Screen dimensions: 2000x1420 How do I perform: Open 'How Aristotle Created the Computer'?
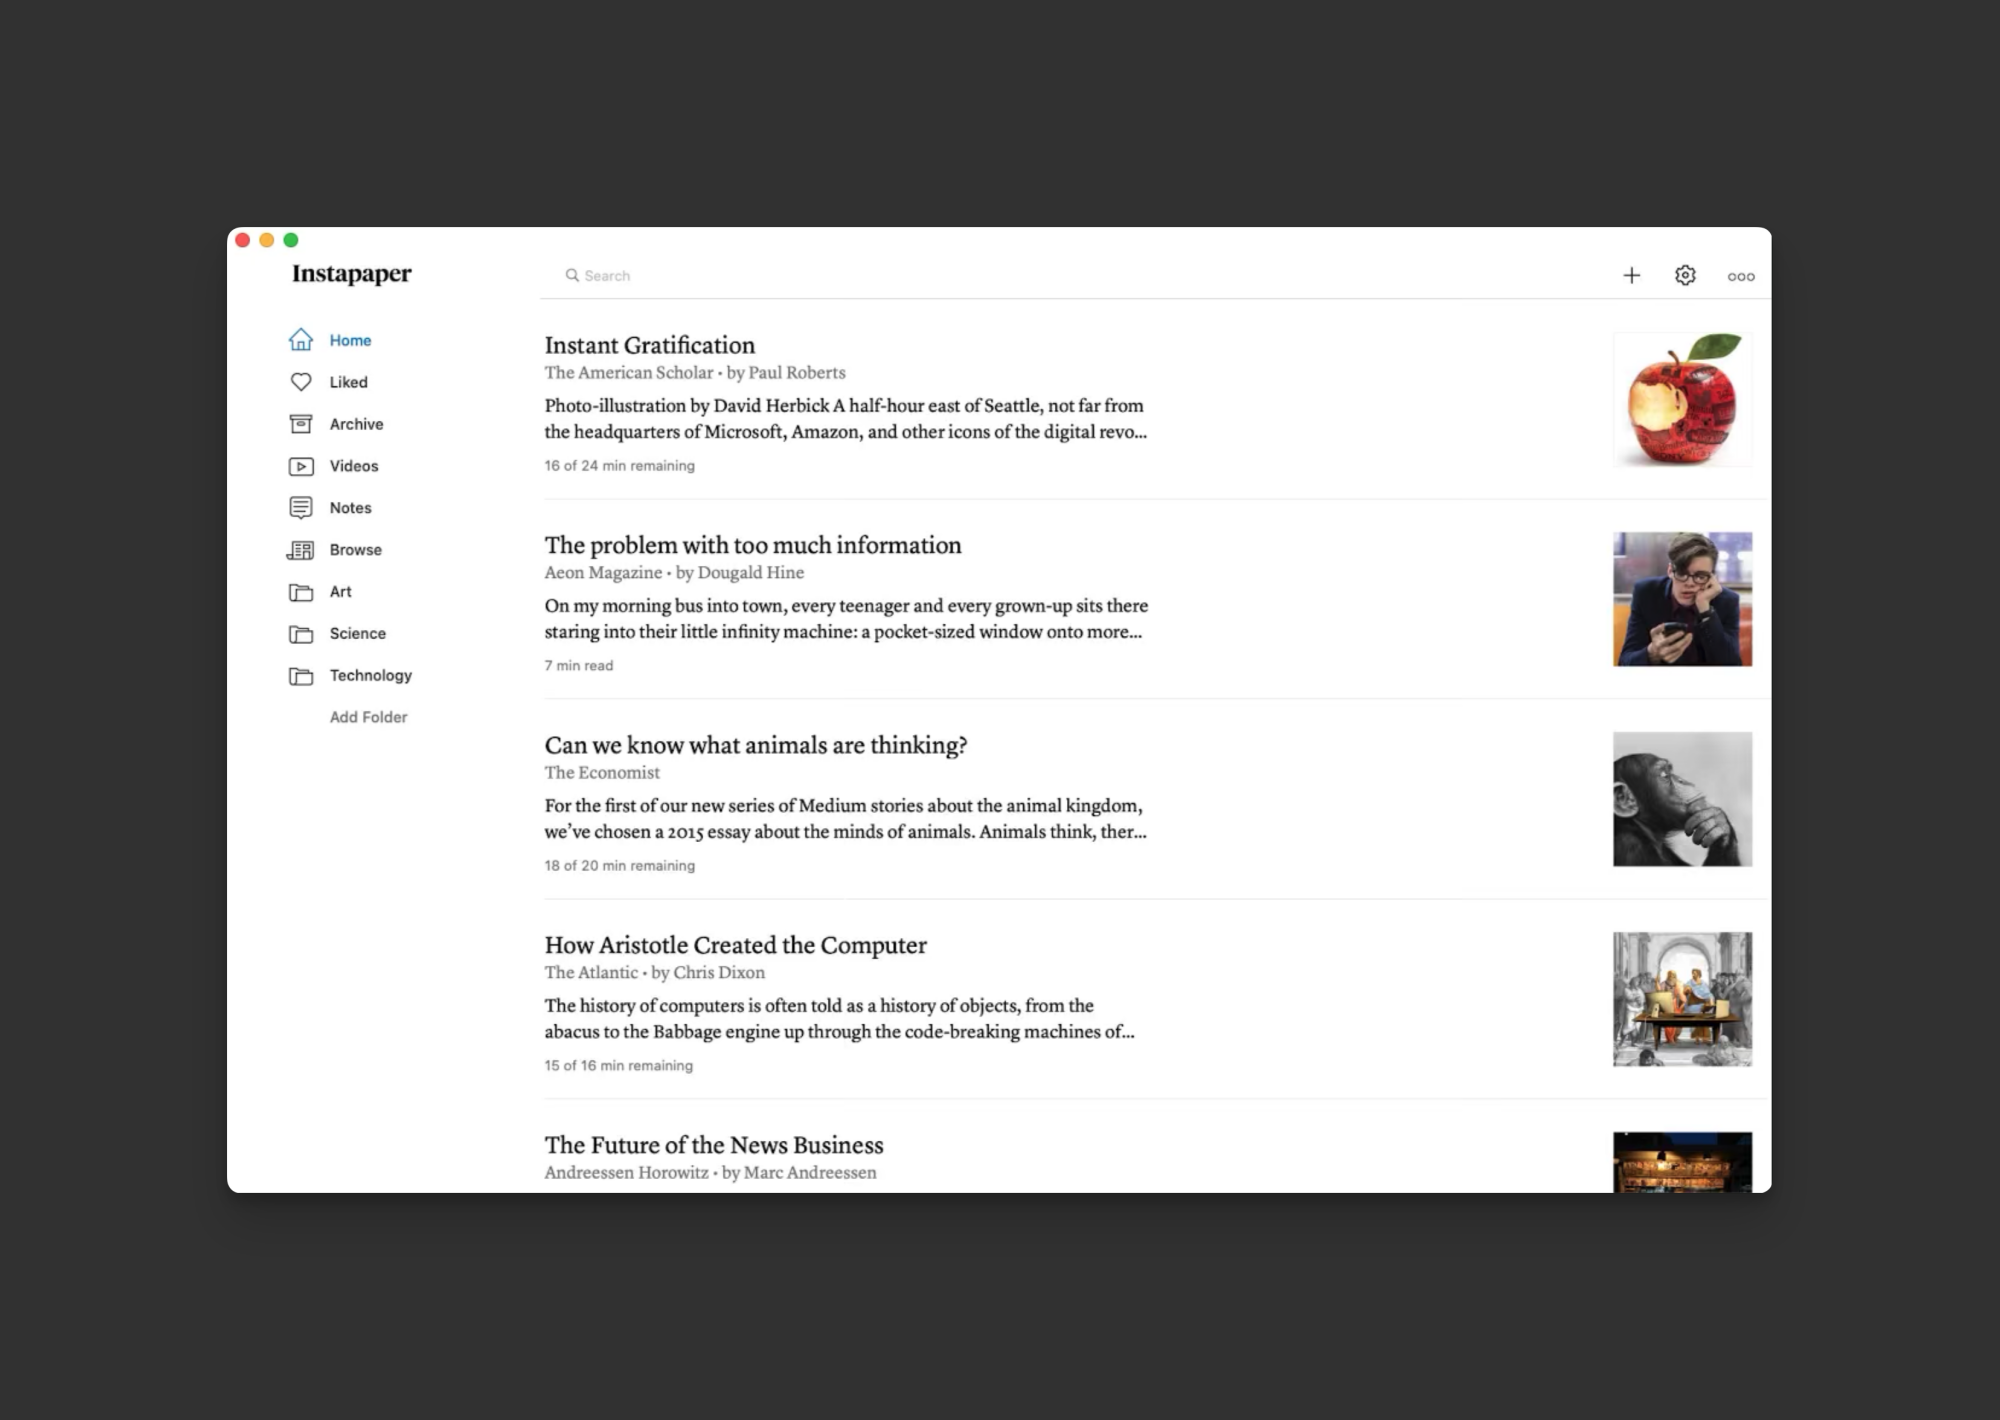coord(735,945)
